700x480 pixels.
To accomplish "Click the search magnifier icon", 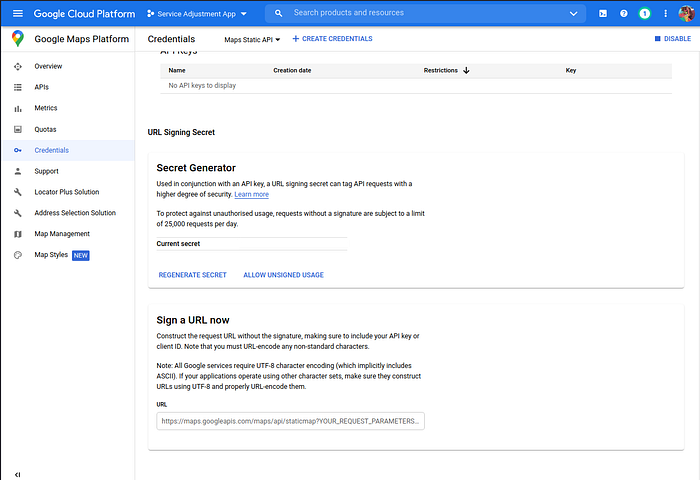I will coord(279,13).
